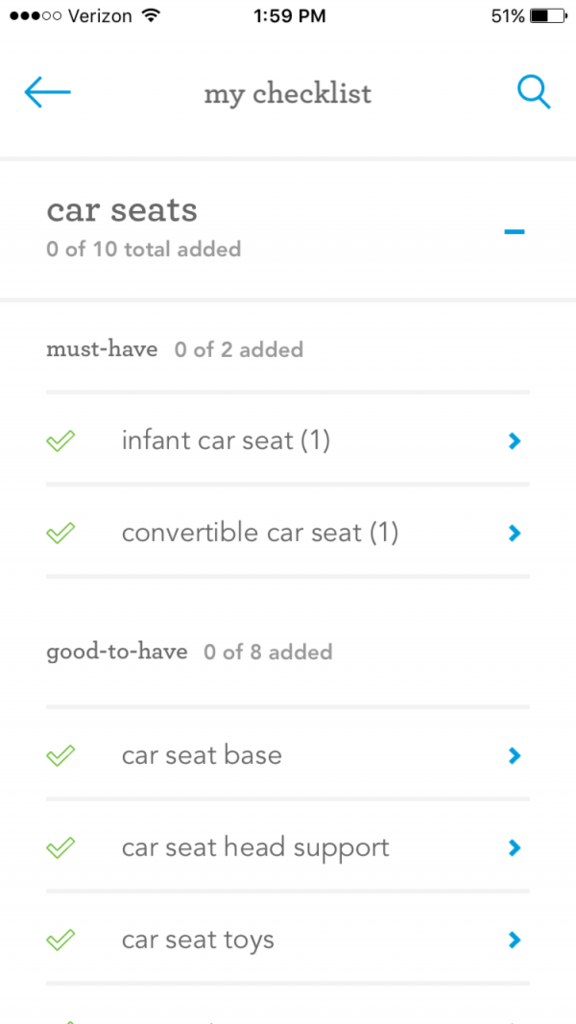Tap the car seats section heading
Viewport: 576px width, 1024px height.
pyautogui.click(x=122, y=210)
